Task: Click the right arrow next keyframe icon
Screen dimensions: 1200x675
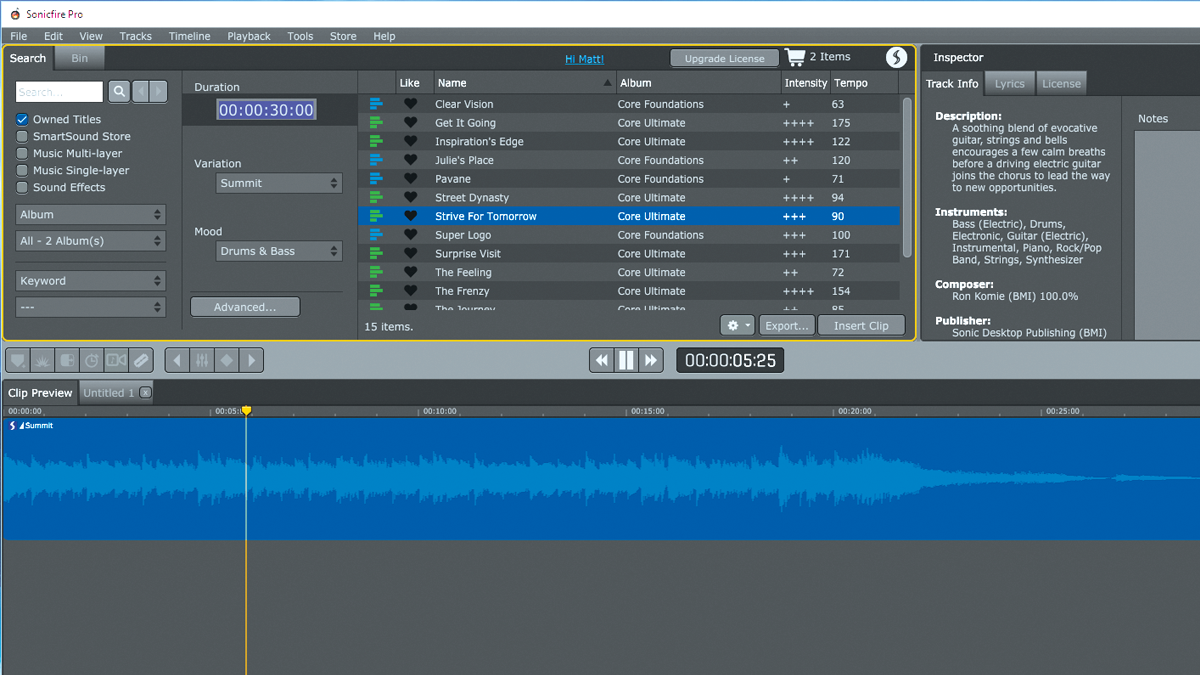Action: pyautogui.click(x=251, y=360)
